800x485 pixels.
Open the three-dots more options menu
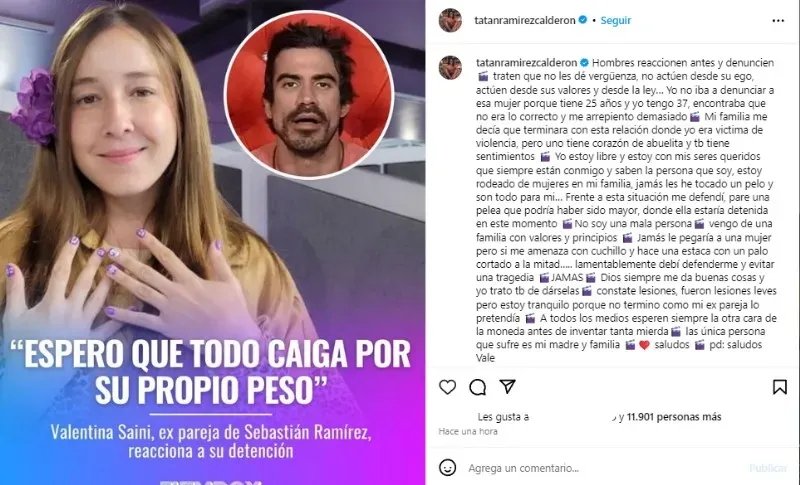point(778,20)
